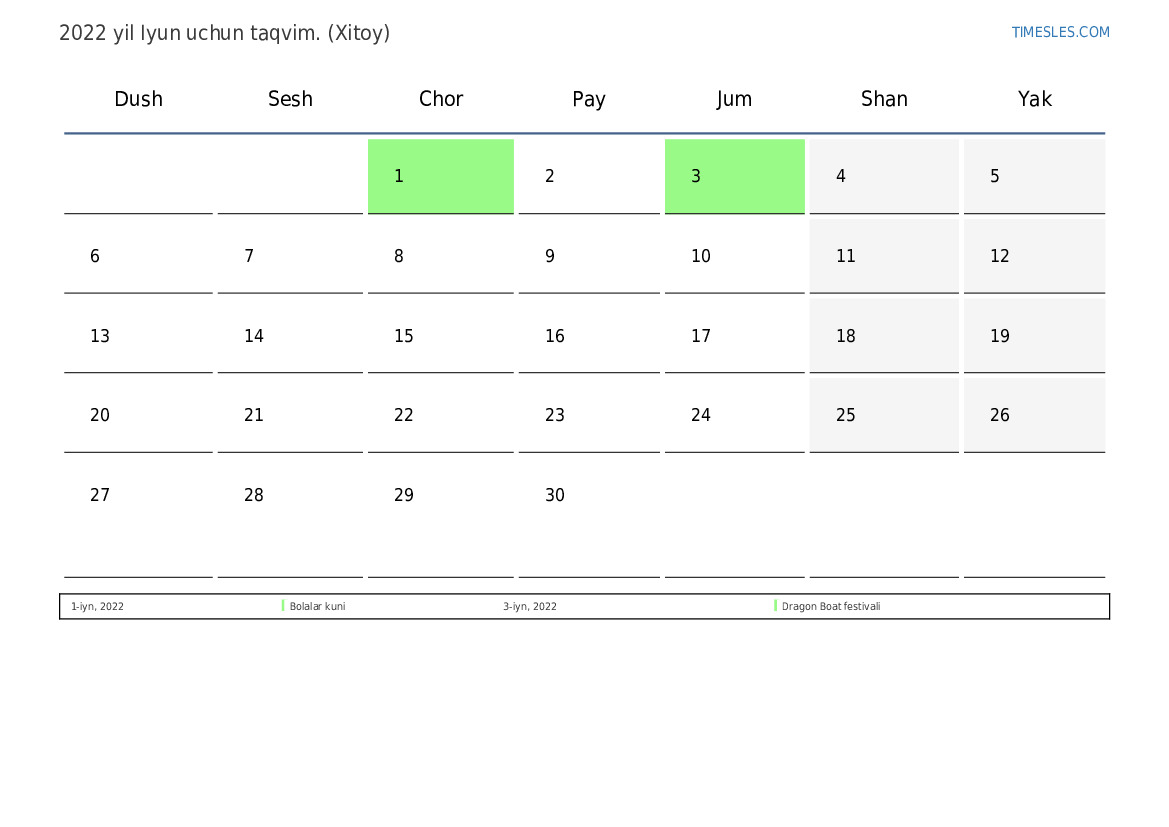Click the green marker beside Dragon Boat festivali
This screenshot has width=1169, height=827.
point(775,606)
